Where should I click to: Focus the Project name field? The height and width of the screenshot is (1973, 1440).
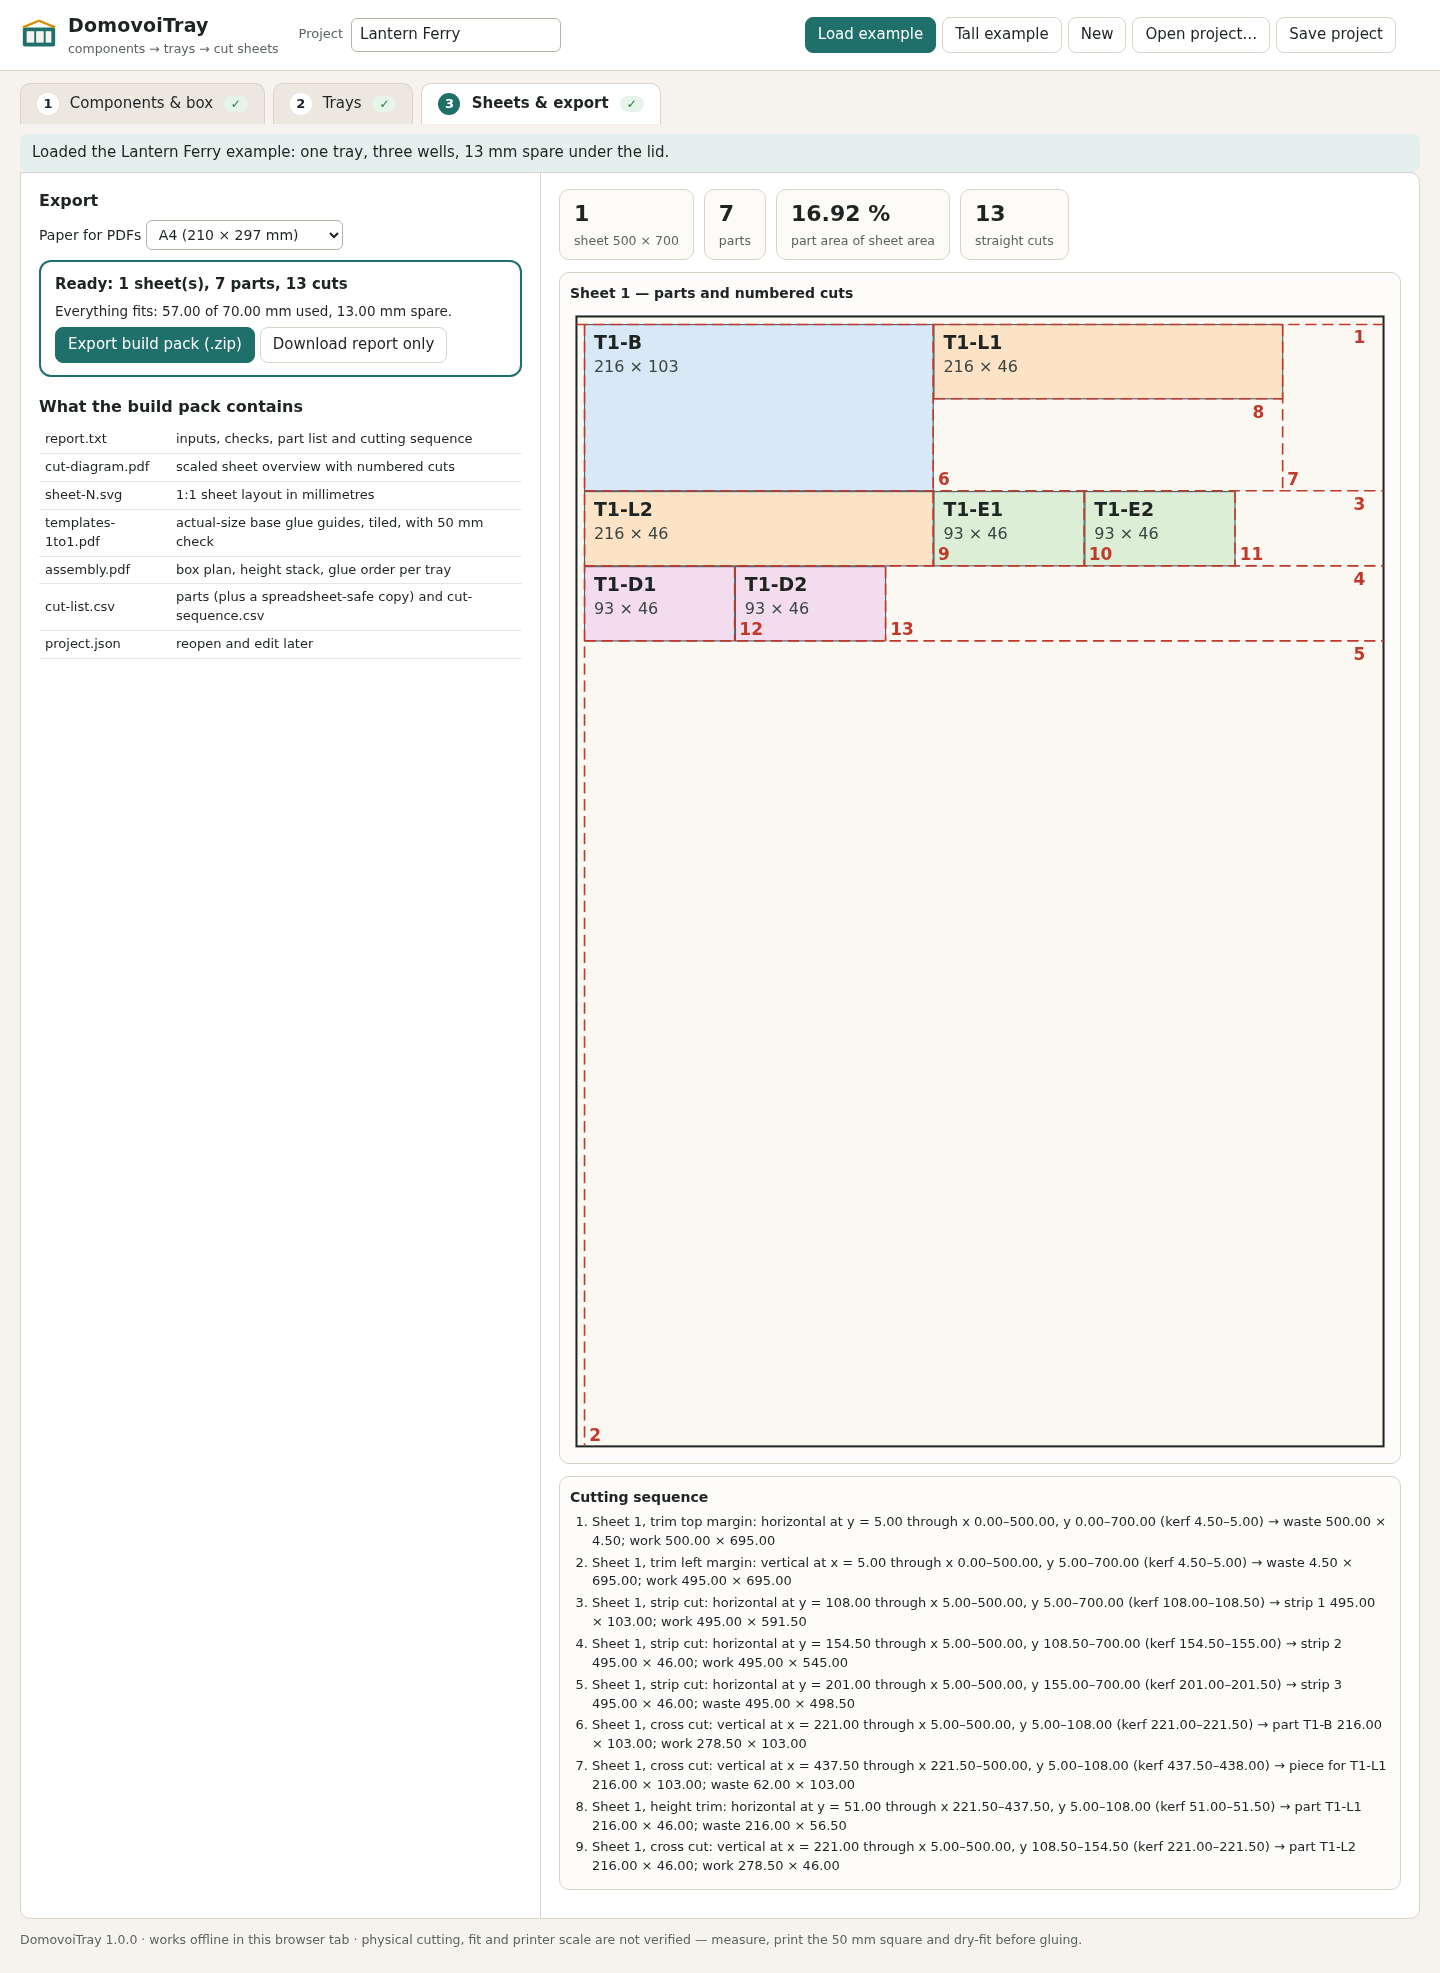click(x=456, y=35)
